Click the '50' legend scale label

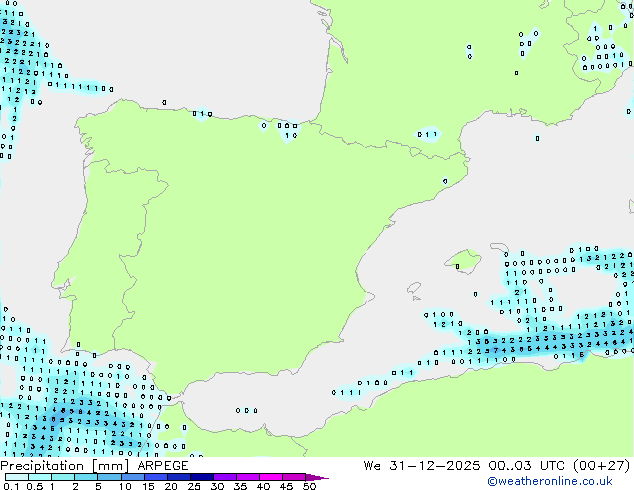point(309,486)
